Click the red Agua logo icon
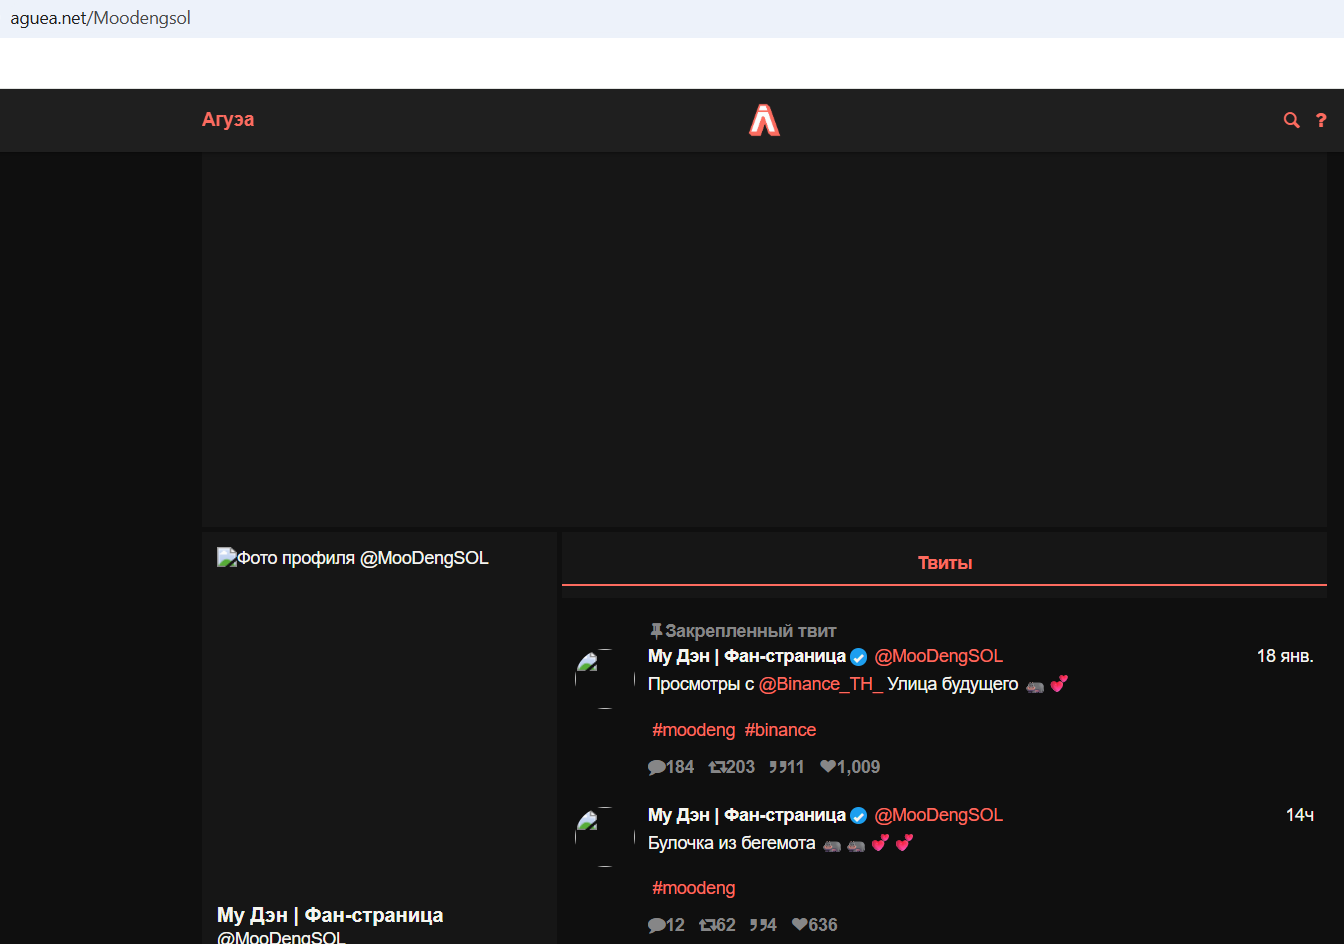 764,120
